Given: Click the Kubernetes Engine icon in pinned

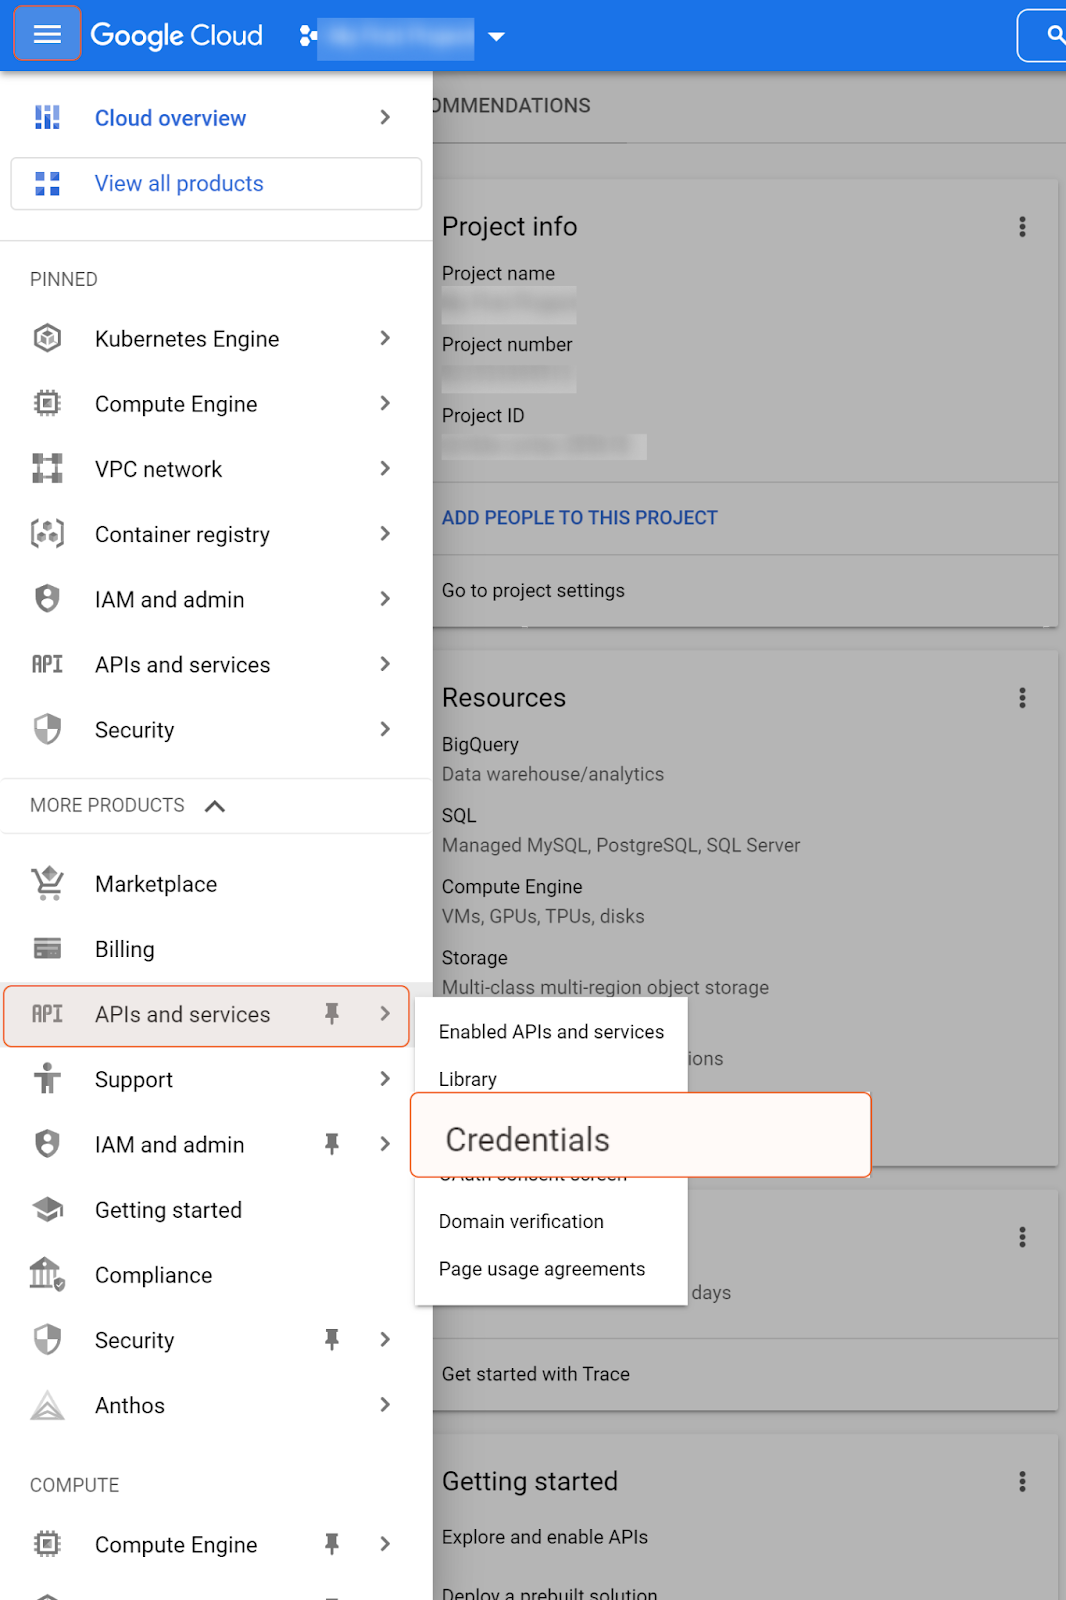Looking at the screenshot, I should [47, 339].
